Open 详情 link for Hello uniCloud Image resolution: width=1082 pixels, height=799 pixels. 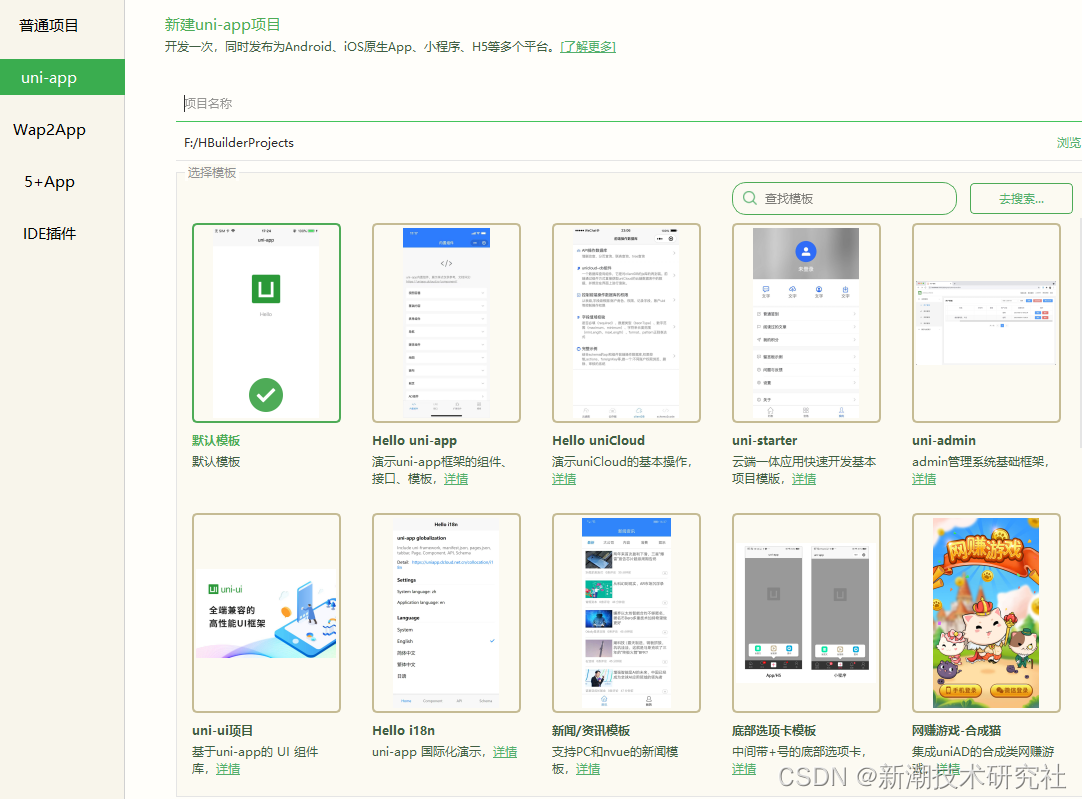pyautogui.click(x=564, y=479)
